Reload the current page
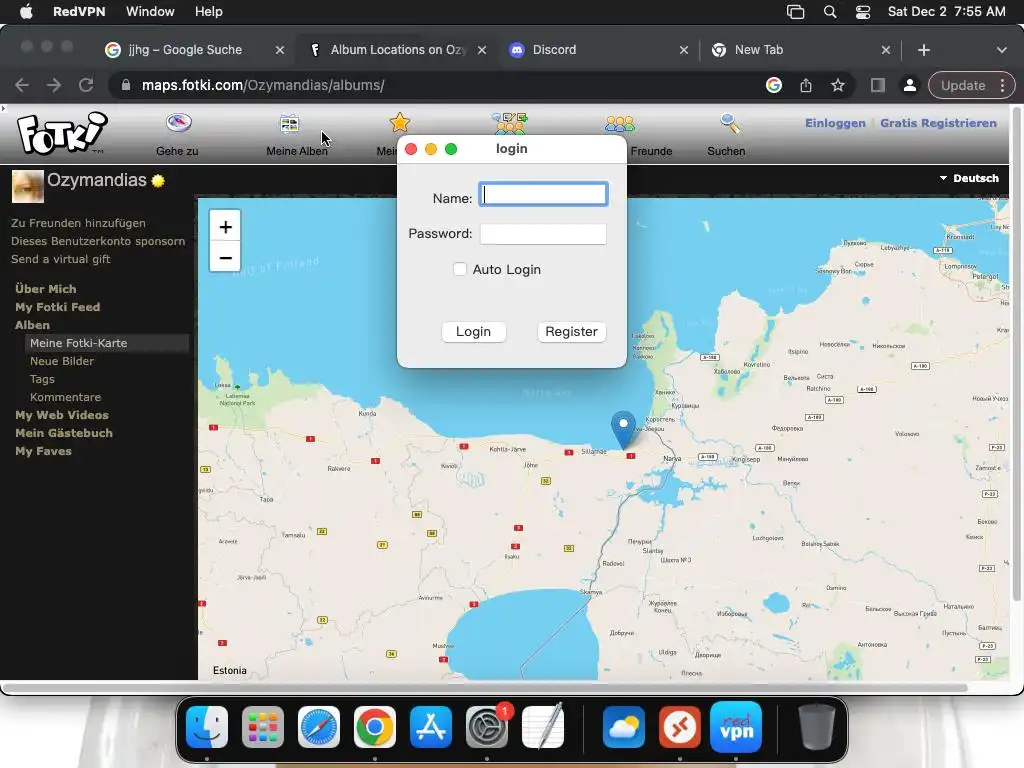The image size is (1024, 768). pos(86,85)
